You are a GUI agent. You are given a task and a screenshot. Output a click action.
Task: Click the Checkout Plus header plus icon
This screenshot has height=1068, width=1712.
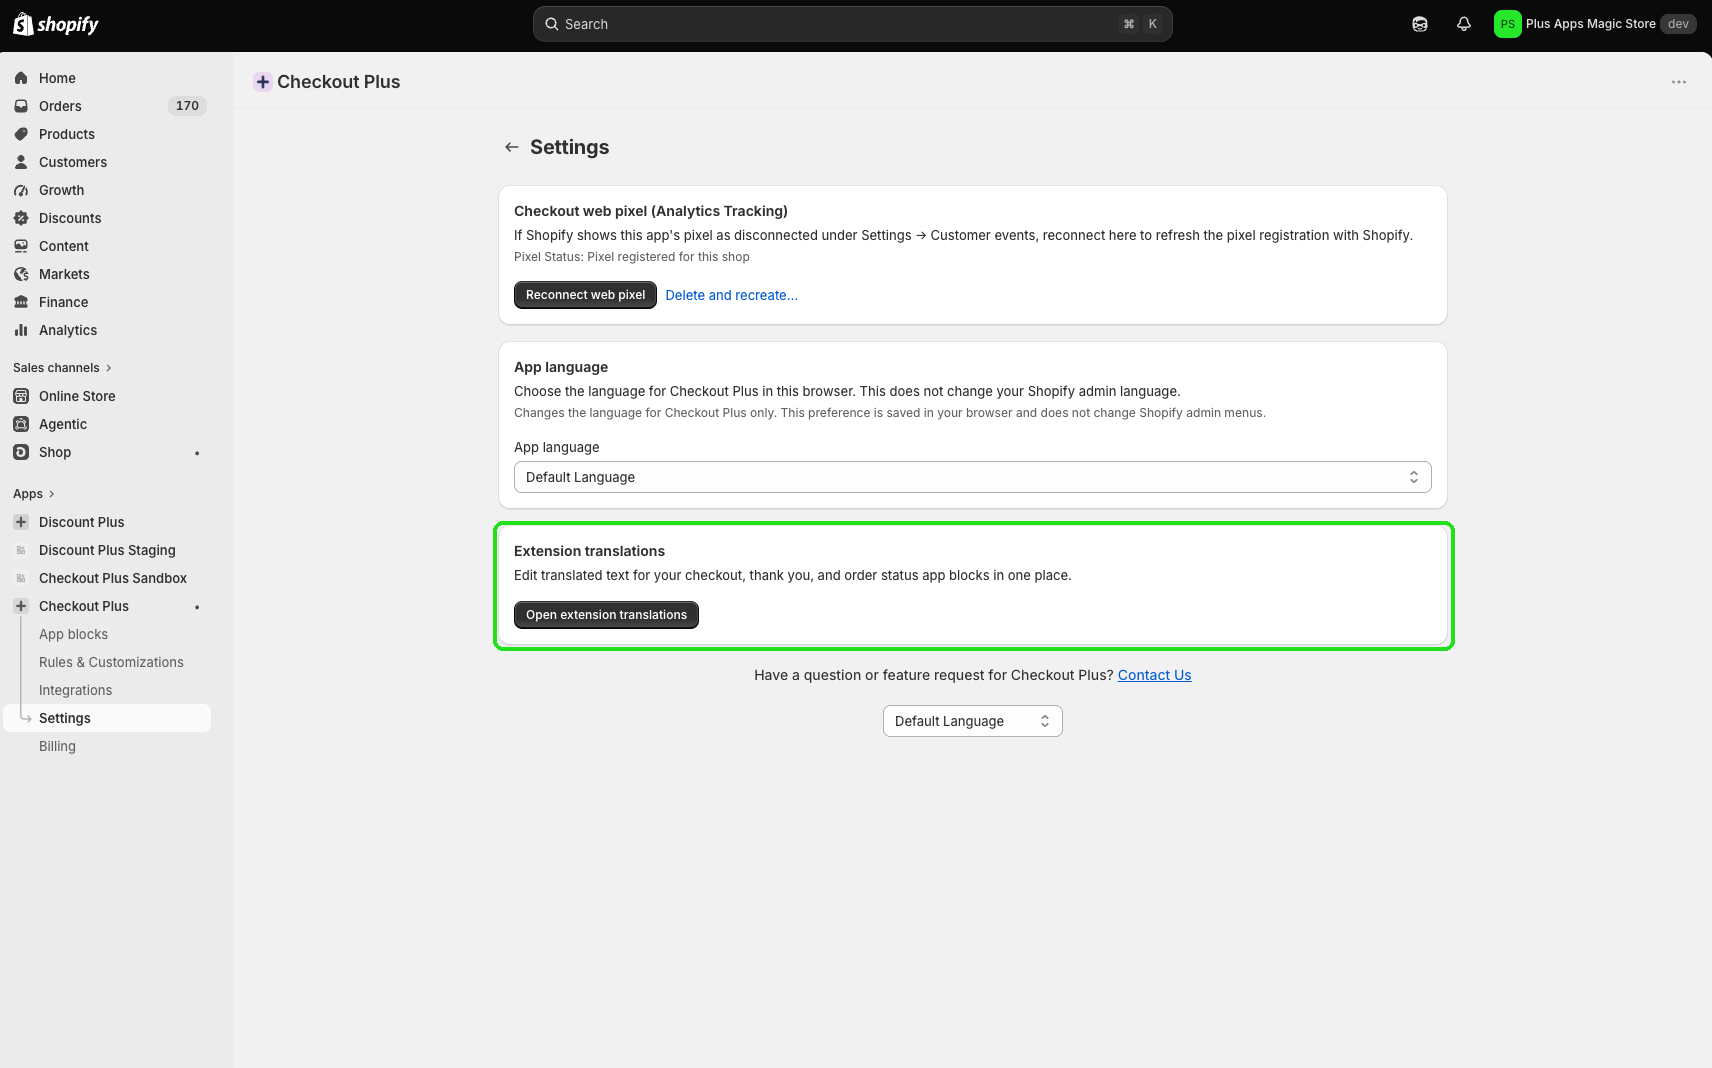click(x=263, y=82)
